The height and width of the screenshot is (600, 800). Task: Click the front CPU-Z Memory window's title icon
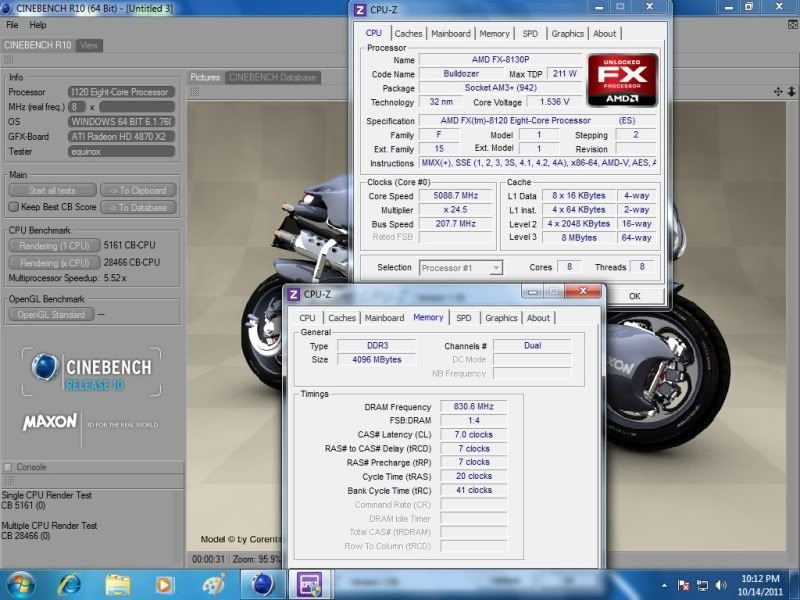tap(293, 294)
